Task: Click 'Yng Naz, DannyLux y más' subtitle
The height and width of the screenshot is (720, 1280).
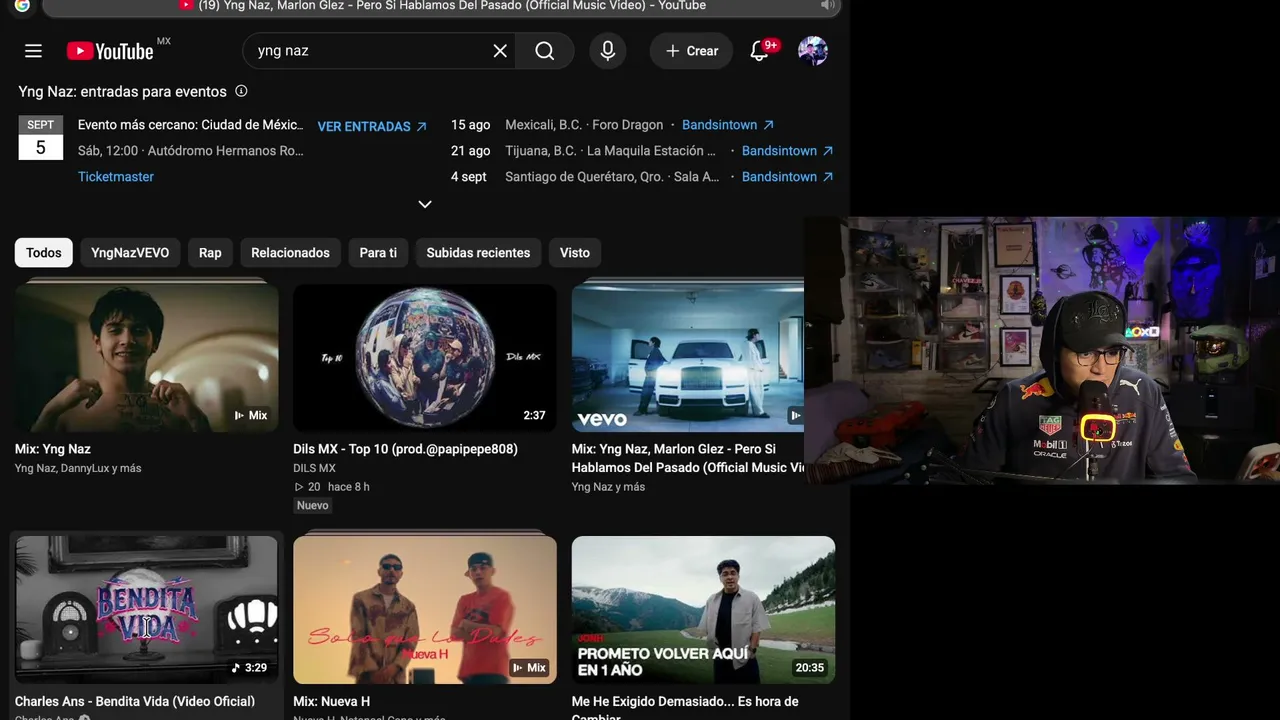Action: pos(78,468)
